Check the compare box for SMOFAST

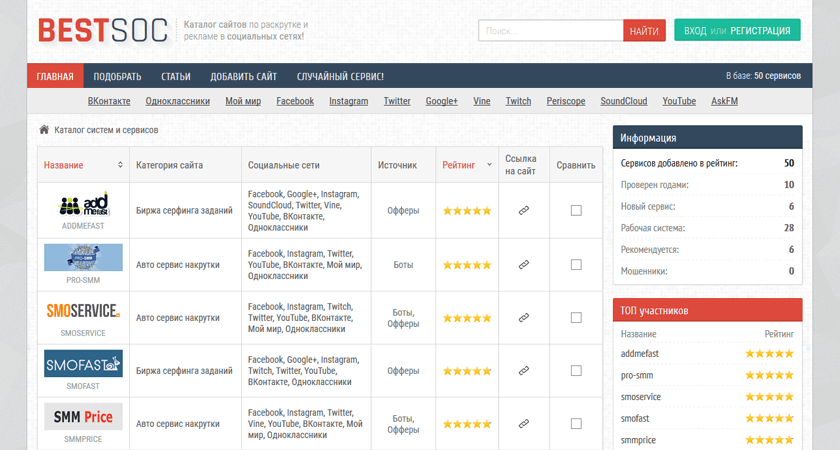[x=576, y=371]
